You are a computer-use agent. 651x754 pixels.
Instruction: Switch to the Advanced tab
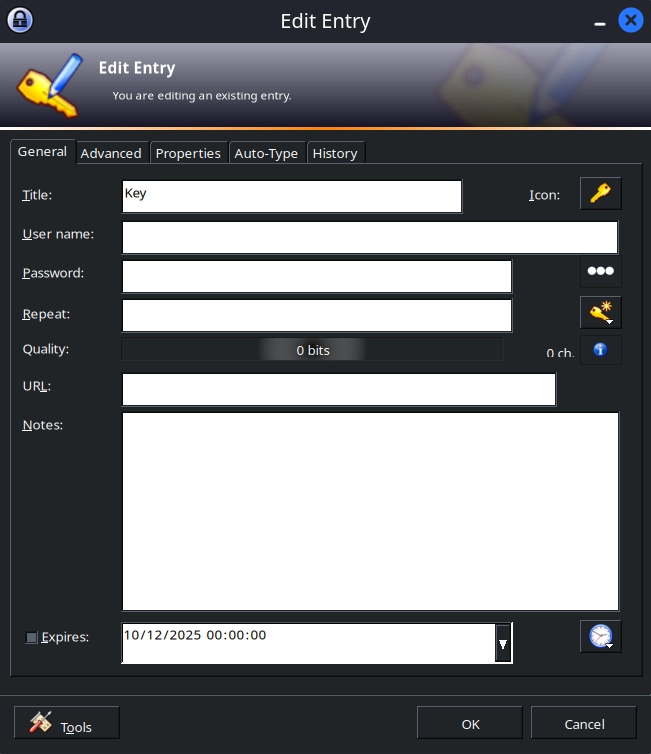point(111,153)
